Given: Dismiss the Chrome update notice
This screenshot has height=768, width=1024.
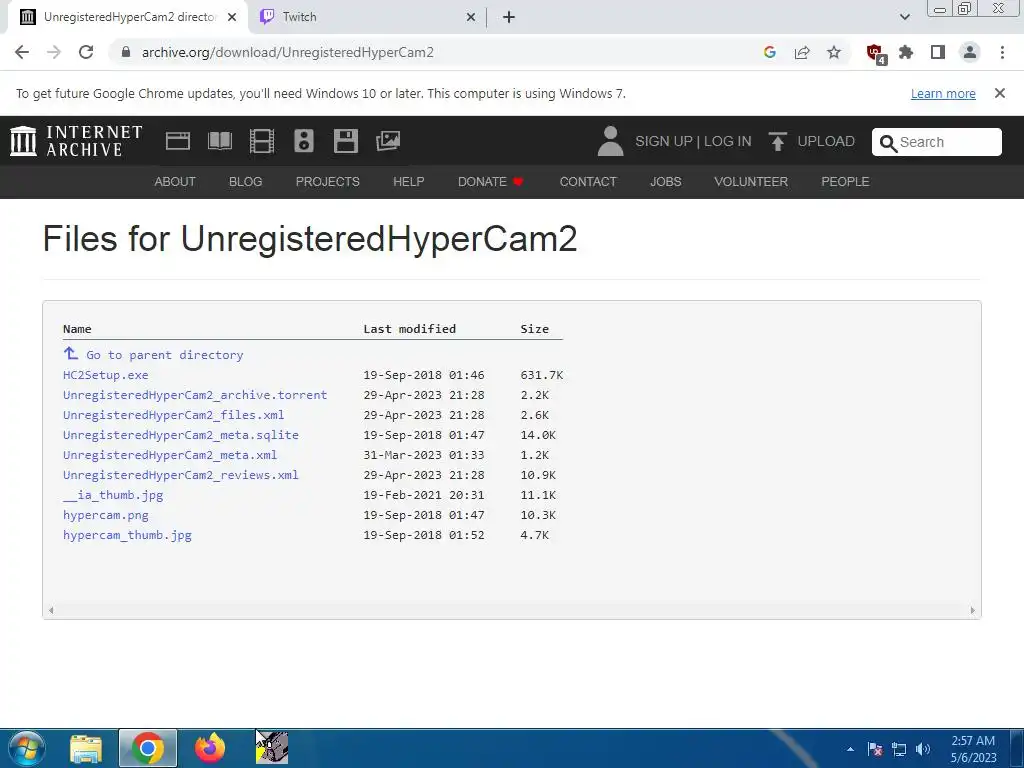Looking at the screenshot, I should [999, 93].
